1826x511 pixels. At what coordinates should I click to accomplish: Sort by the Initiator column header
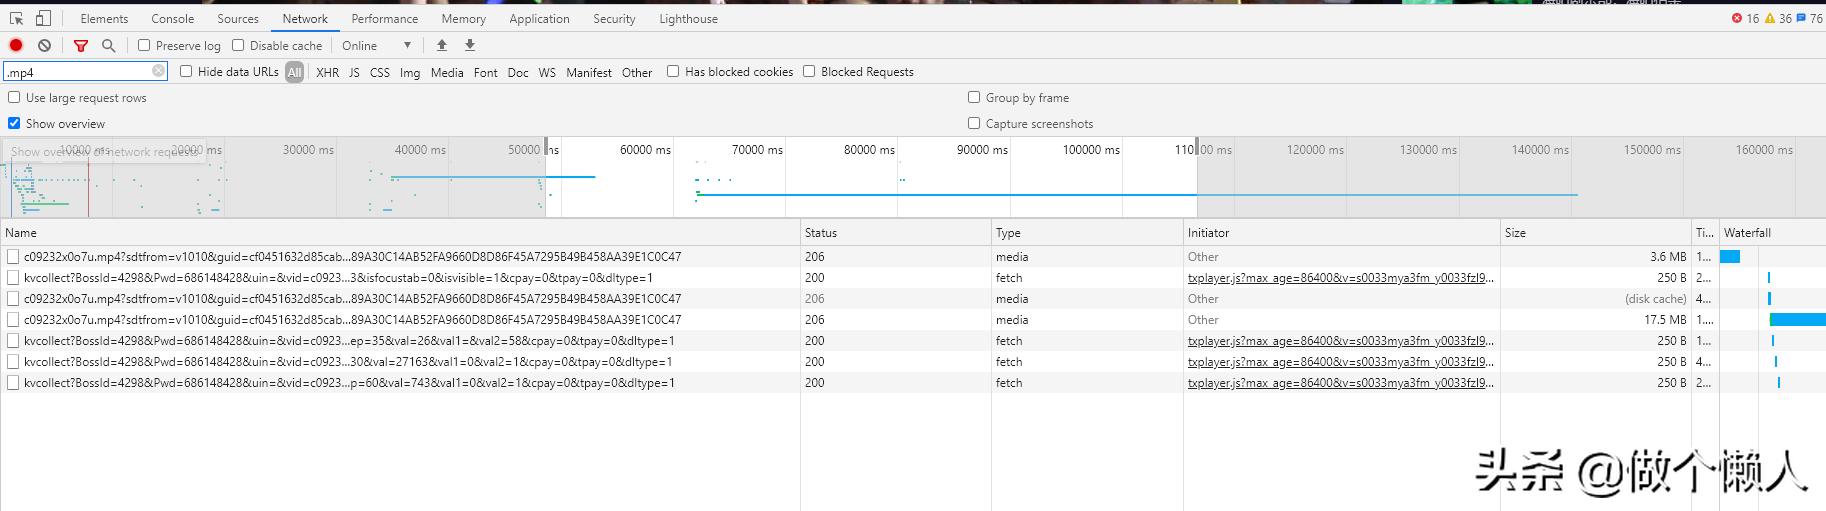click(1342, 232)
